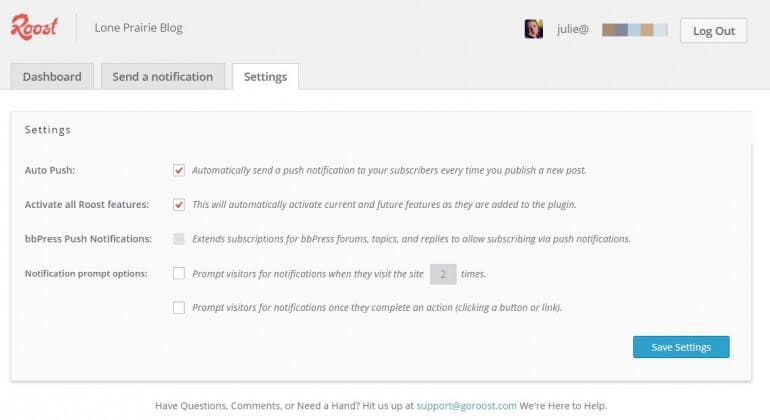Click the Activate all Roost features label
Image resolution: width=770 pixels, height=420 pixels.
[x=86, y=205]
